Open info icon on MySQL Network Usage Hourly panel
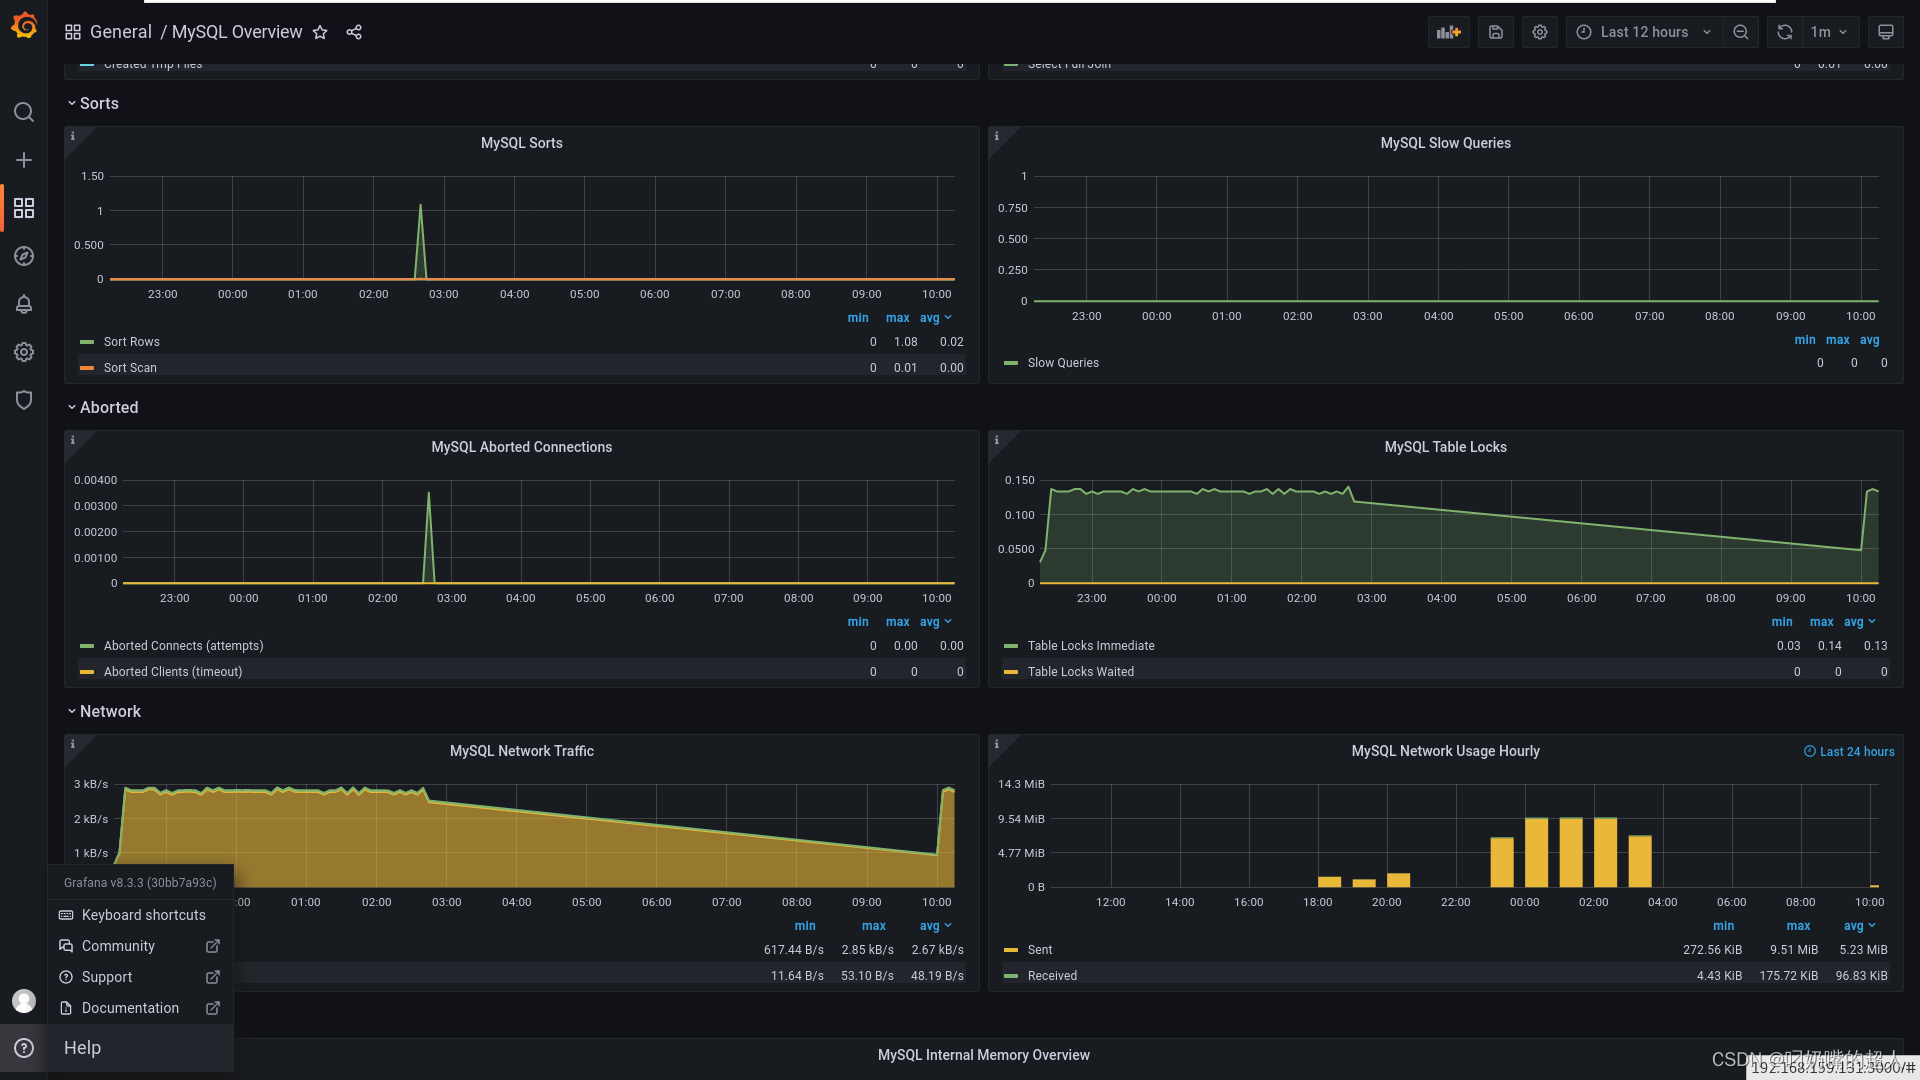The image size is (1920, 1080). pyautogui.click(x=996, y=744)
